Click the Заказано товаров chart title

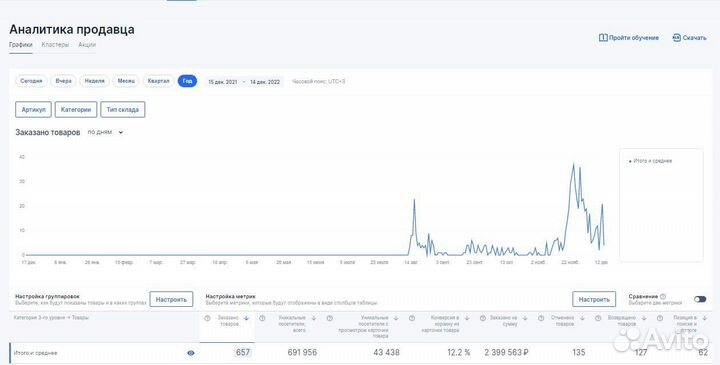click(48, 132)
